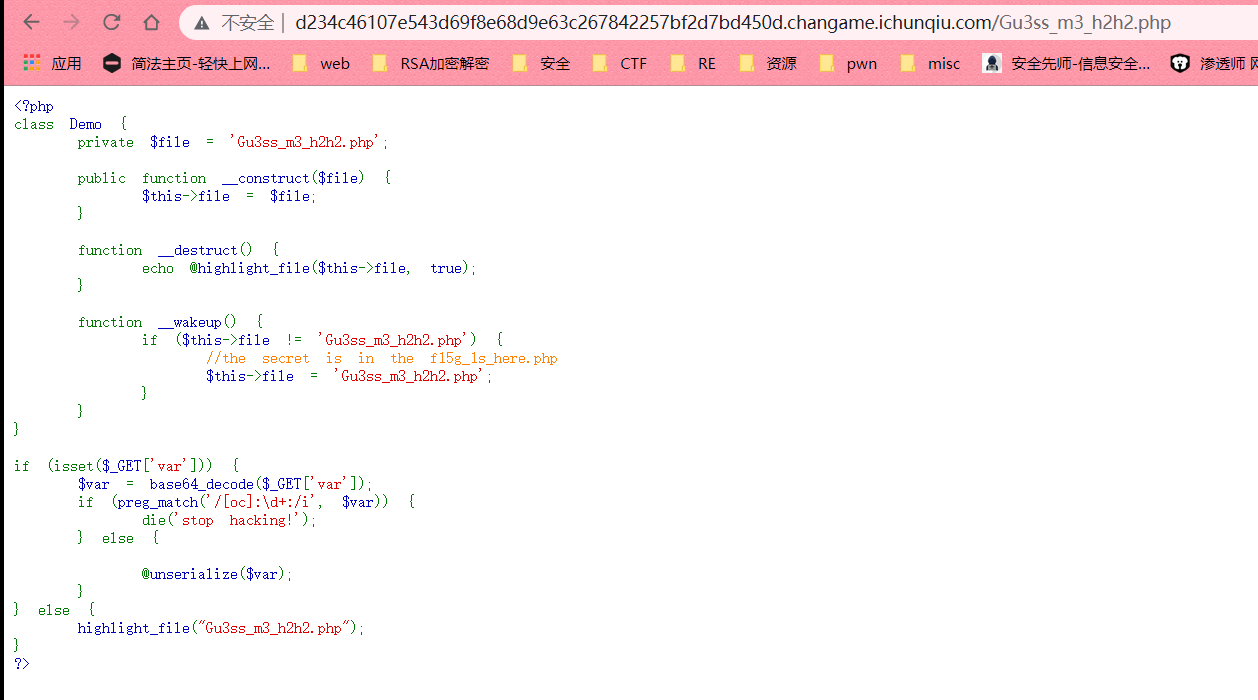The image size is (1258, 700).
Task: Select the URL in the address bar
Action: (x=732, y=23)
